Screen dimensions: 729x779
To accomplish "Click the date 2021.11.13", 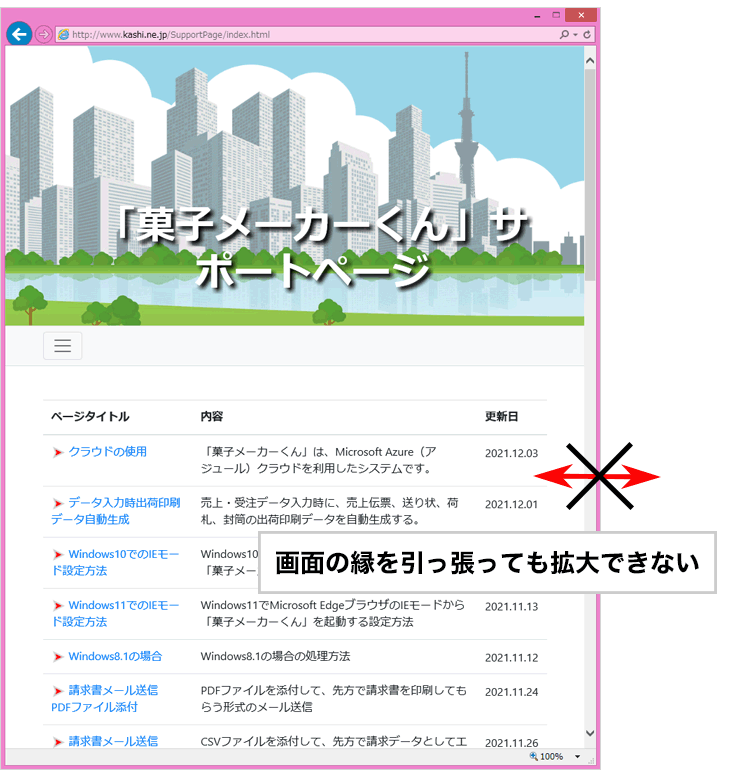I will point(511,607).
